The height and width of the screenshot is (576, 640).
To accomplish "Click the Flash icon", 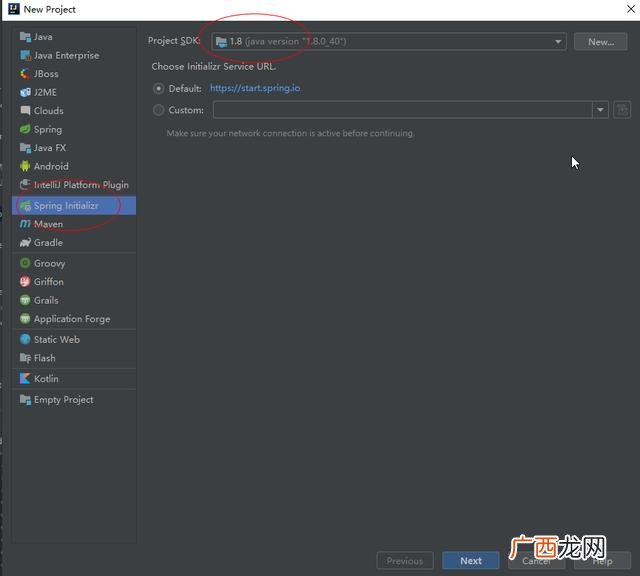I will tap(25, 358).
